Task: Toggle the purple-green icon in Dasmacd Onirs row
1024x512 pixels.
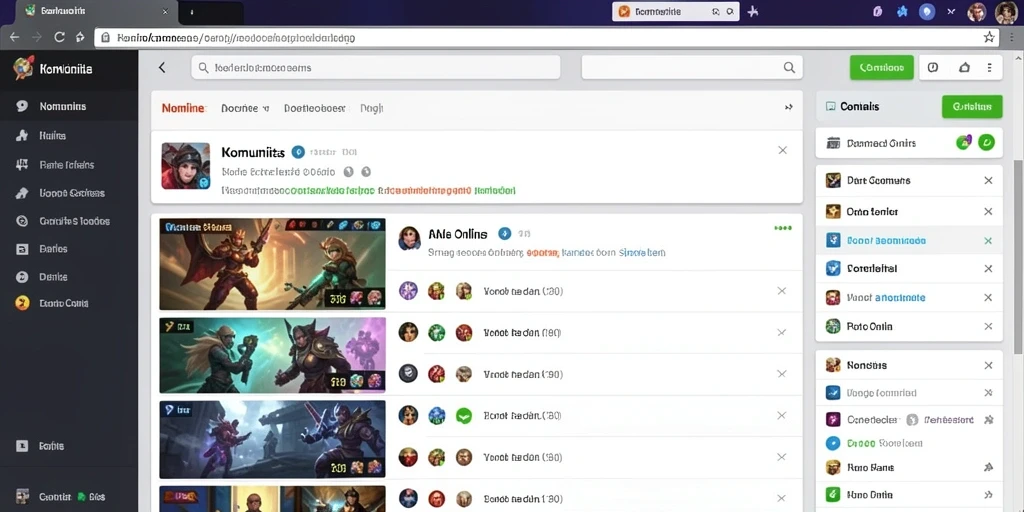Action: point(963,142)
